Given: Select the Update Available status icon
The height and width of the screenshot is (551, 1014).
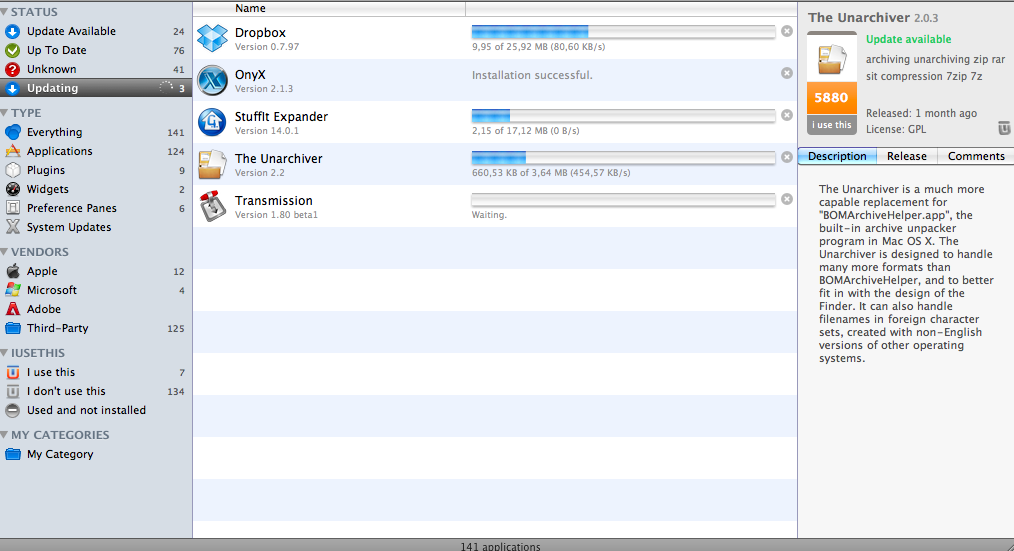Looking at the screenshot, I should [12, 31].
